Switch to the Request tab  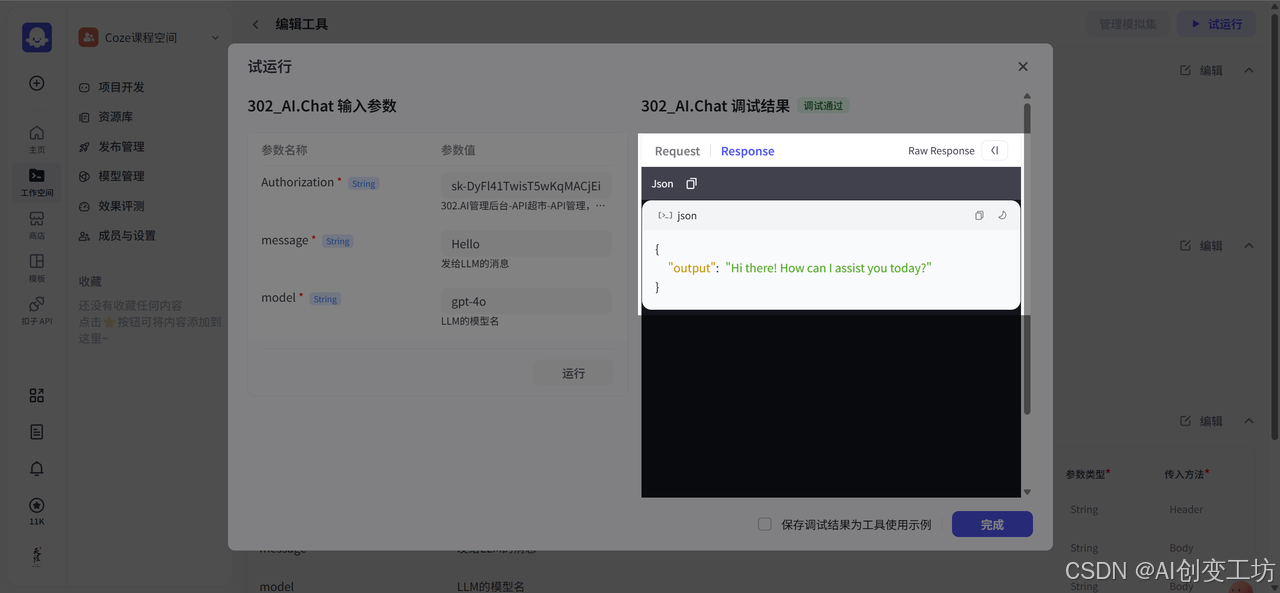pos(677,151)
